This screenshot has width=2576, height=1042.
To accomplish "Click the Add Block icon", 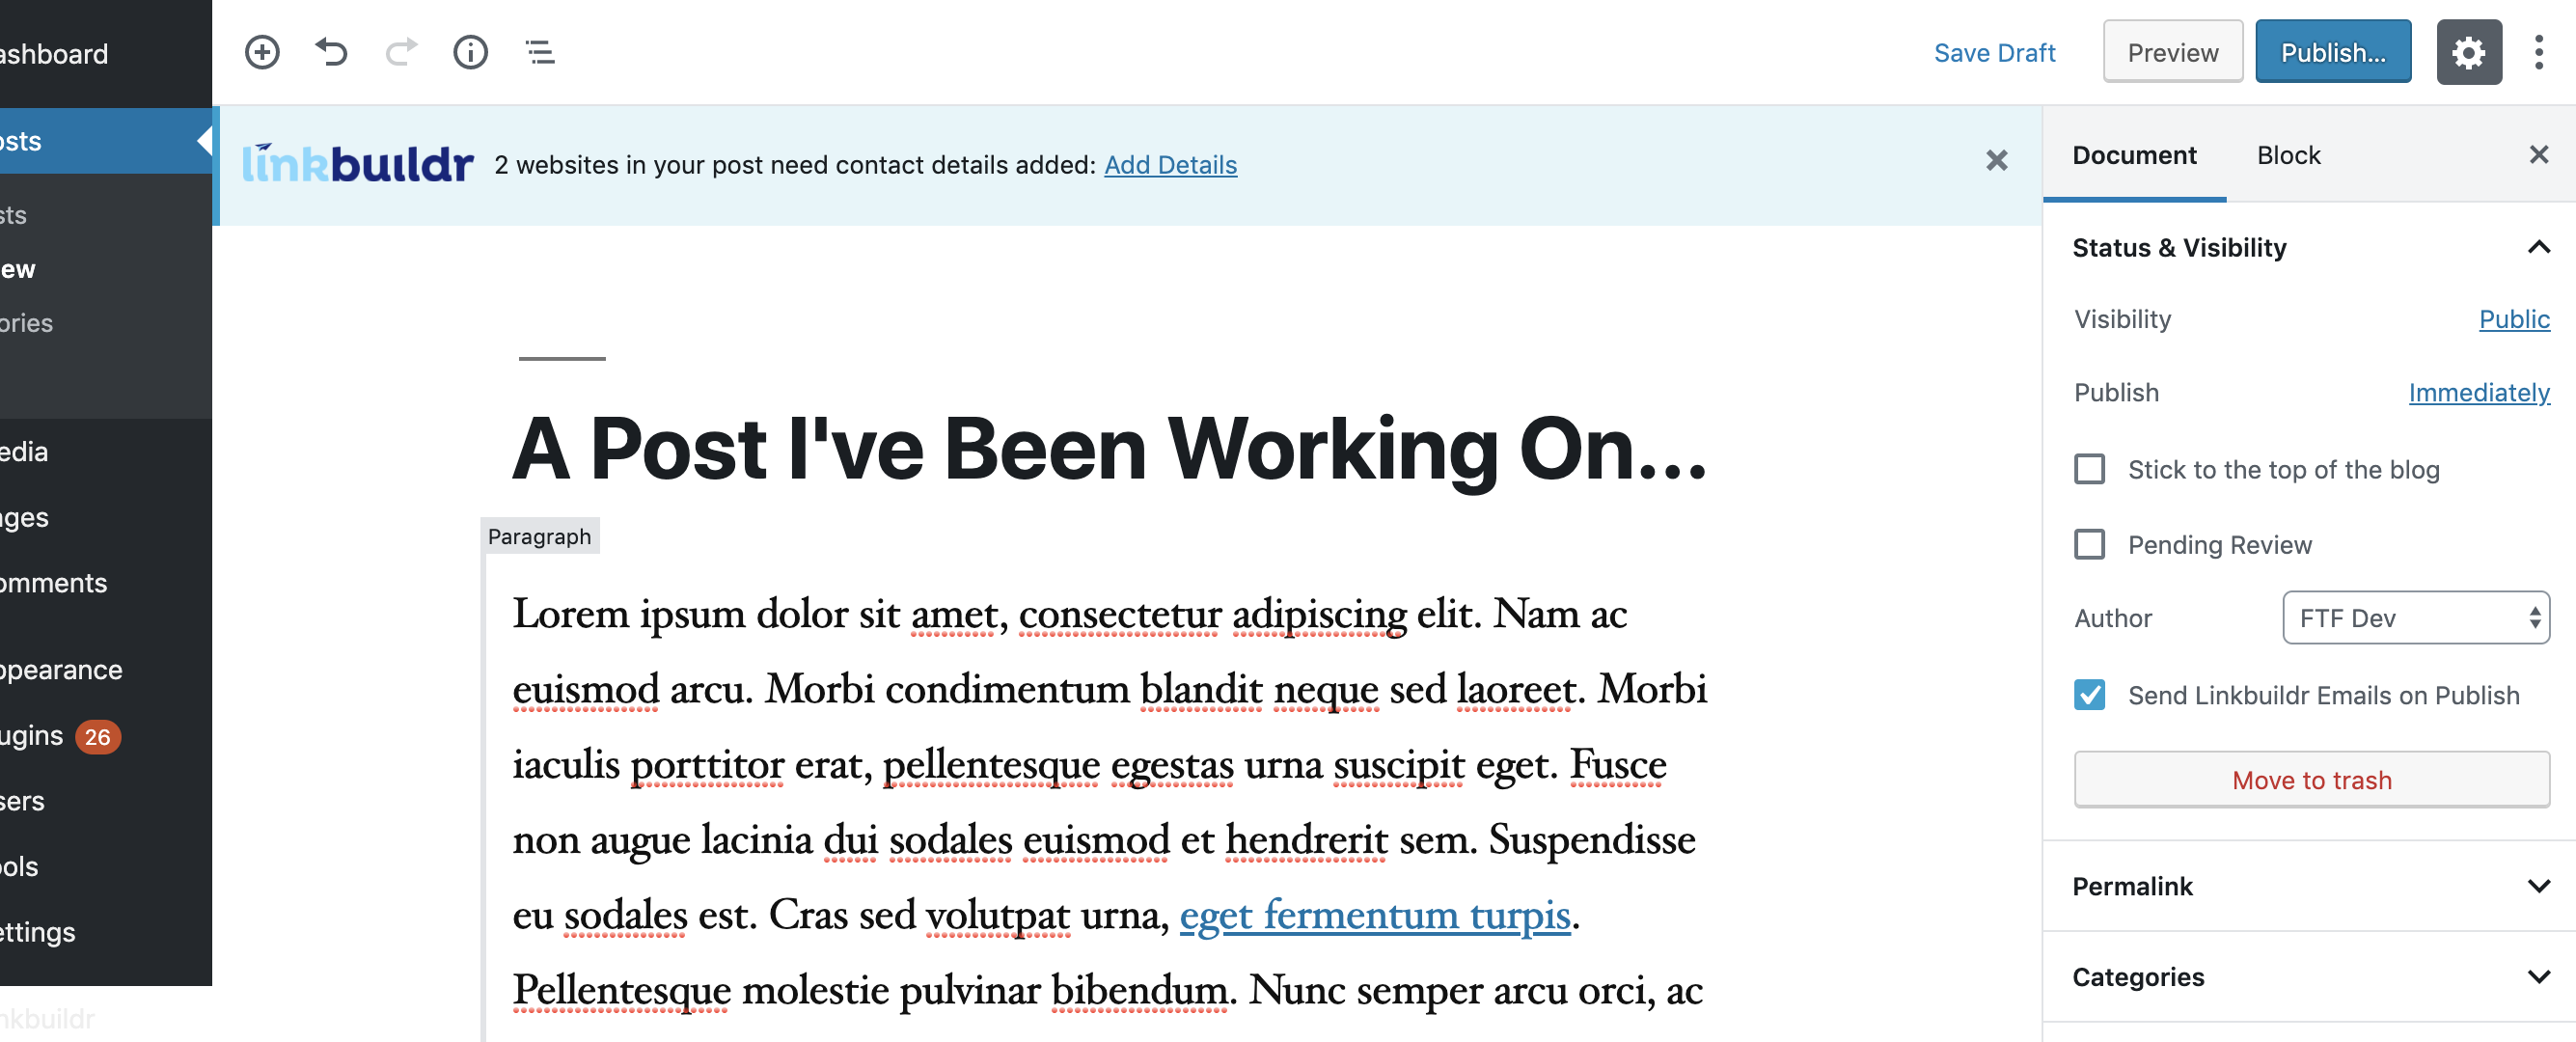I will tap(264, 53).
